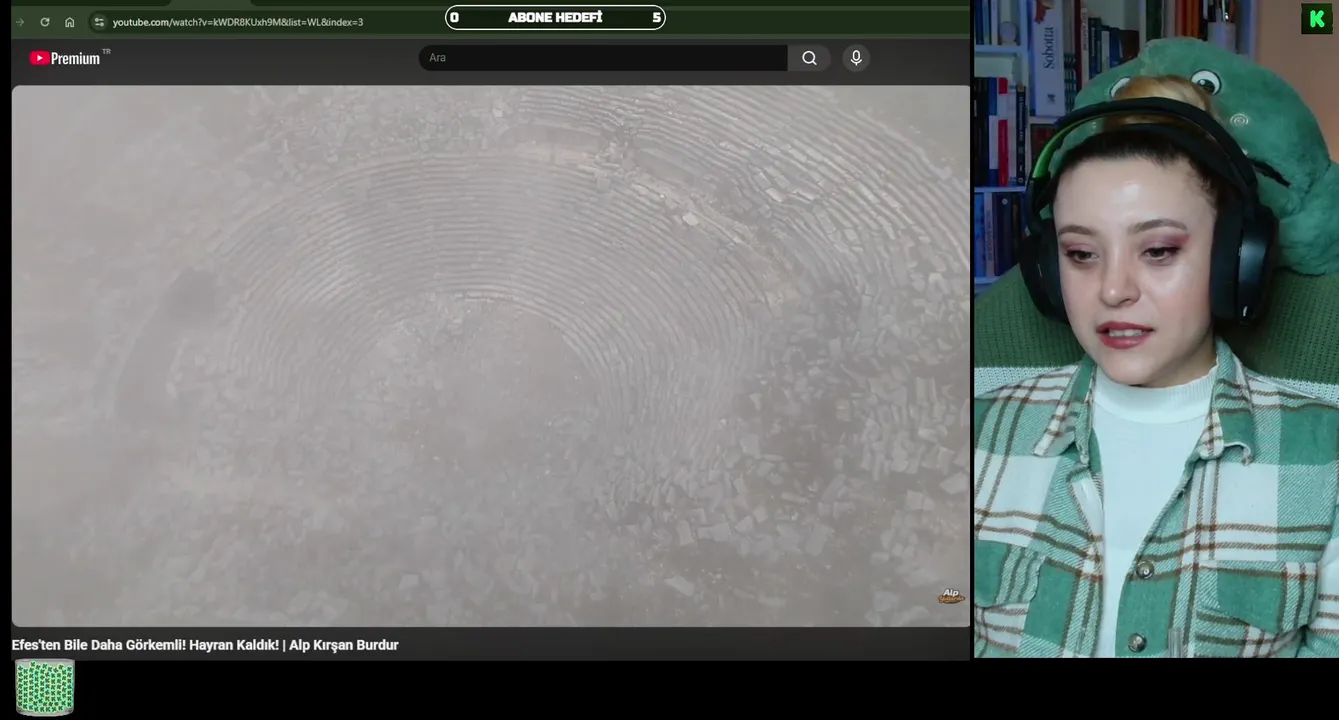The image size is (1339, 720).
Task: Click the ABONE HEDEFİ goal bar
Action: 555,17
